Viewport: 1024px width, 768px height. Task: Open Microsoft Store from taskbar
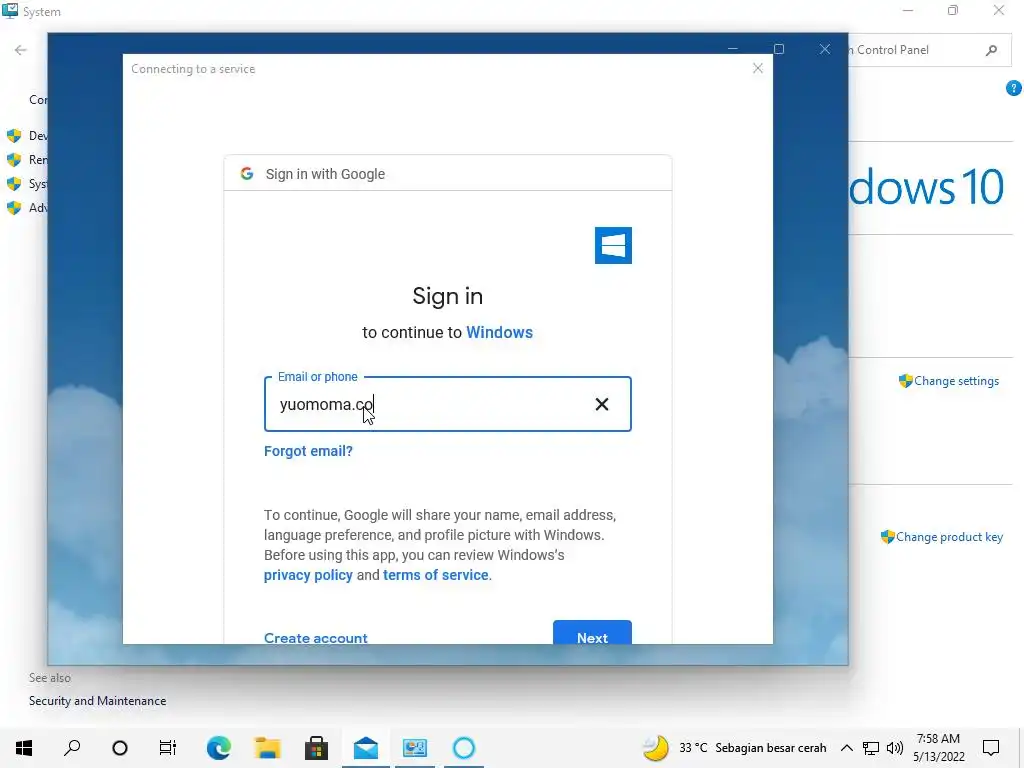coord(317,748)
